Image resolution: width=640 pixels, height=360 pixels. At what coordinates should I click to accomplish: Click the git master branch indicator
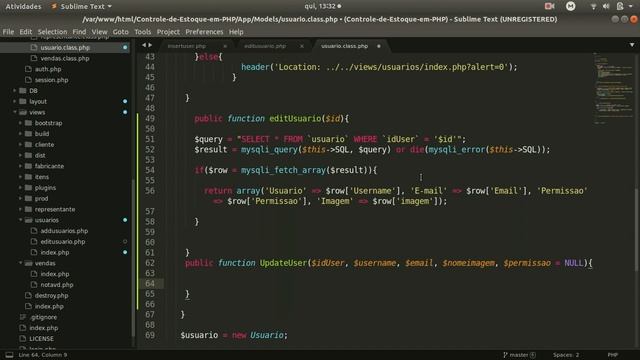(519, 355)
